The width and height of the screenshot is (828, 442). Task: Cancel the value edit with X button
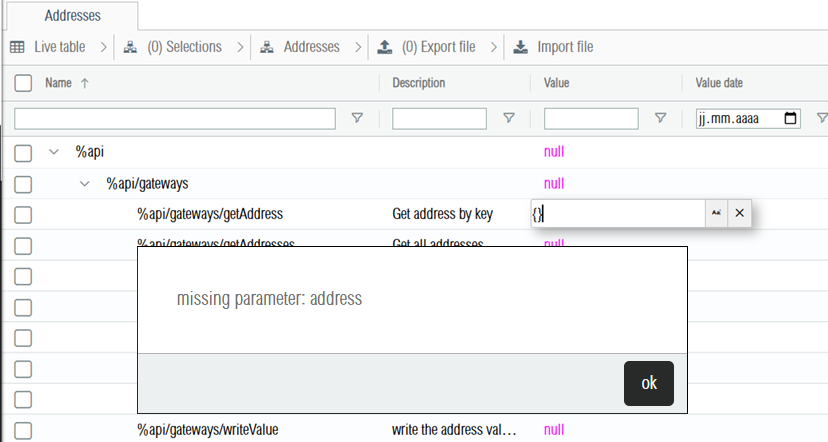point(740,213)
